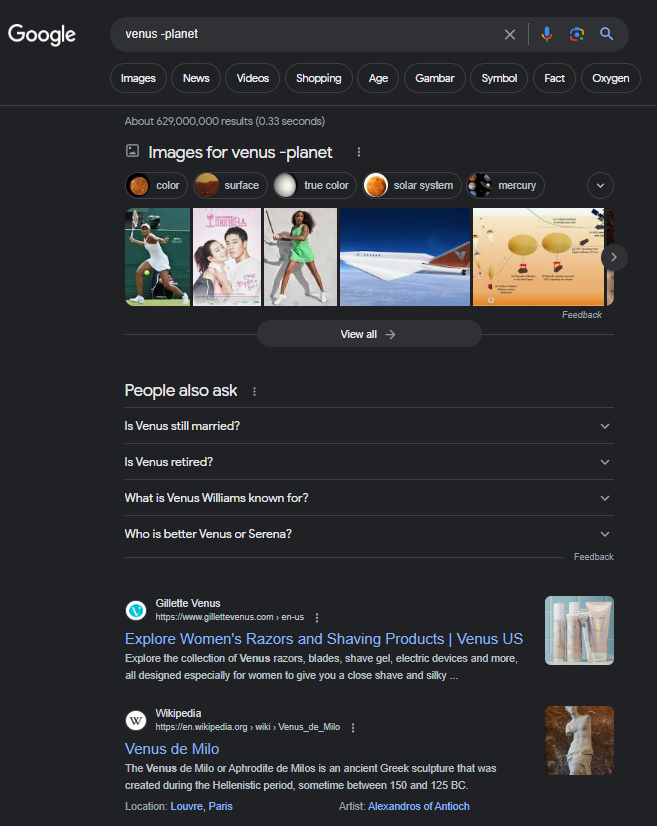Viewport: 657px width, 826px height.
Task: Click the Gillette Venus site favicon
Action: tap(136, 611)
